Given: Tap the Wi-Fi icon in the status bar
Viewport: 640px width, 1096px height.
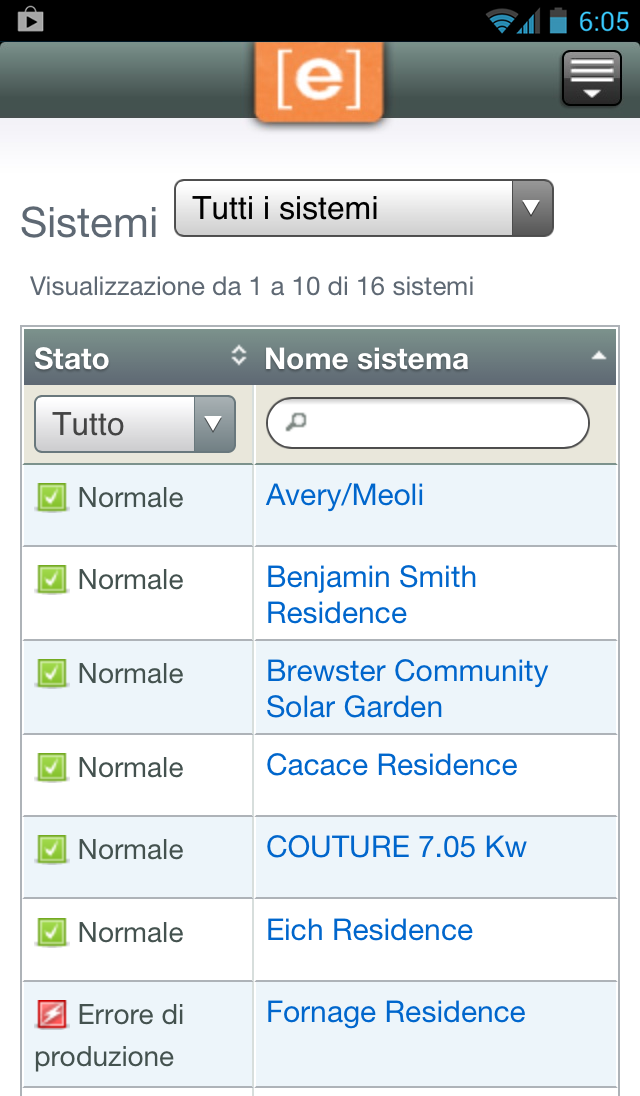Looking at the screenshot, I should [x=501, y=21].
